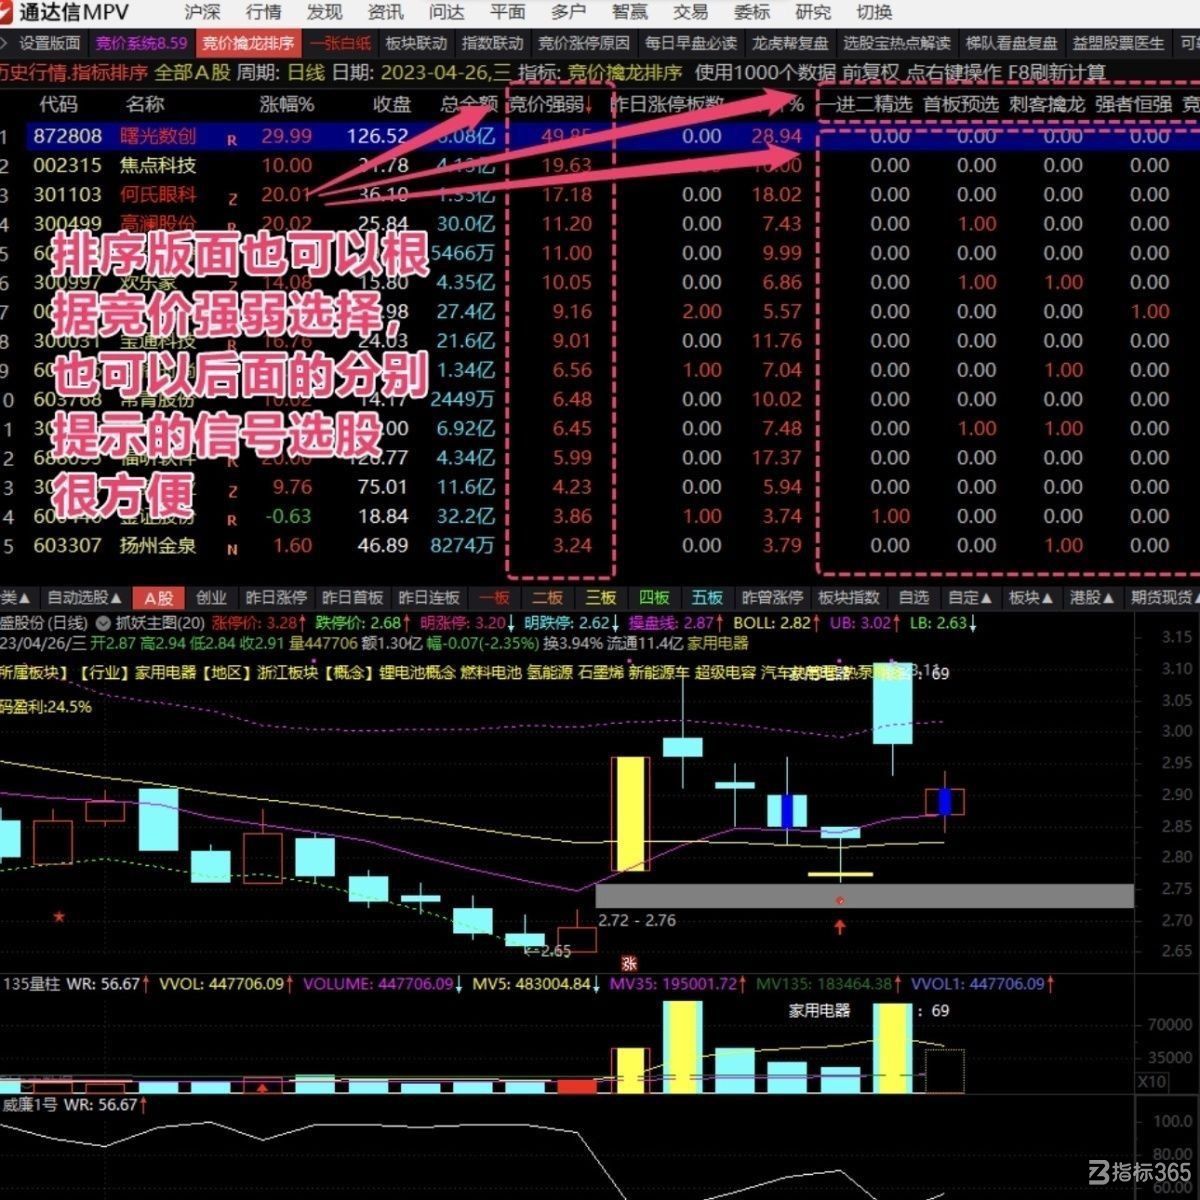This screenshot has height=1200, width=1200.
Task: Click the 浙江板块 region link
Action: pyautogui.click(x=287, y=672)
